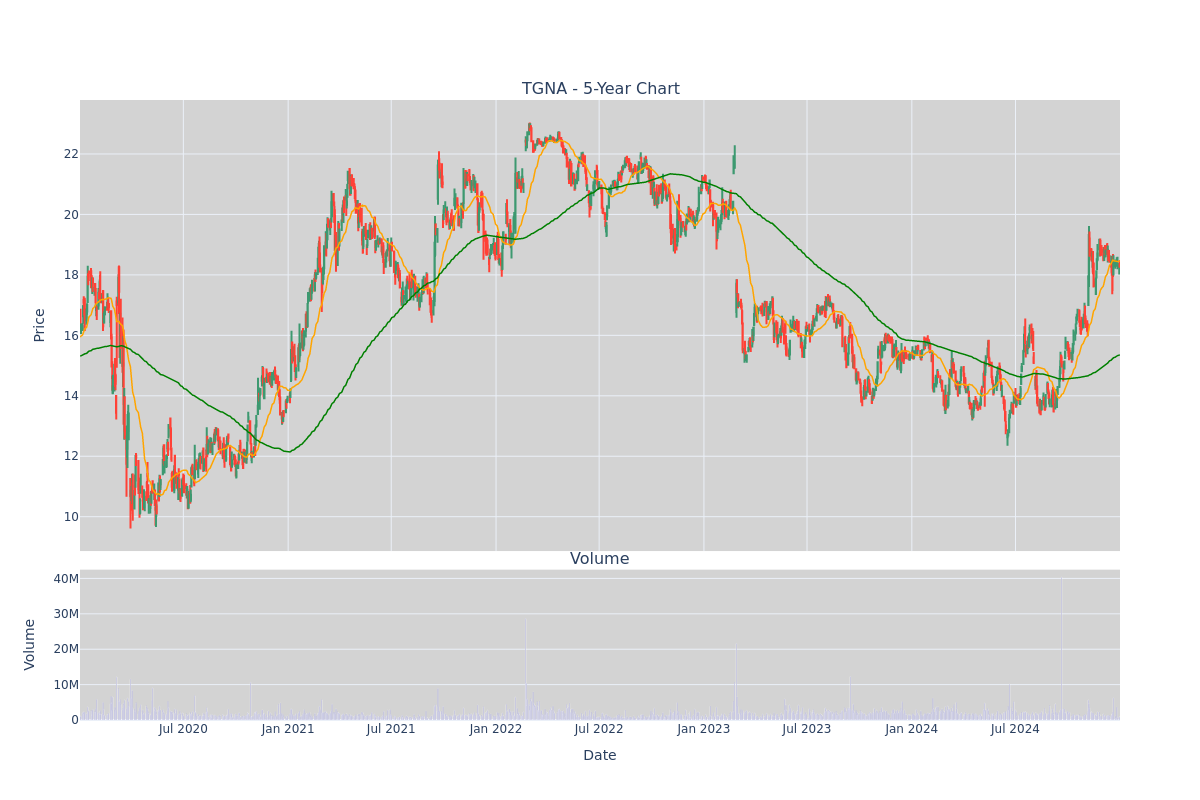Click the price axis value 20
The height and width of the screenshot is (800, 1200).
71,214
